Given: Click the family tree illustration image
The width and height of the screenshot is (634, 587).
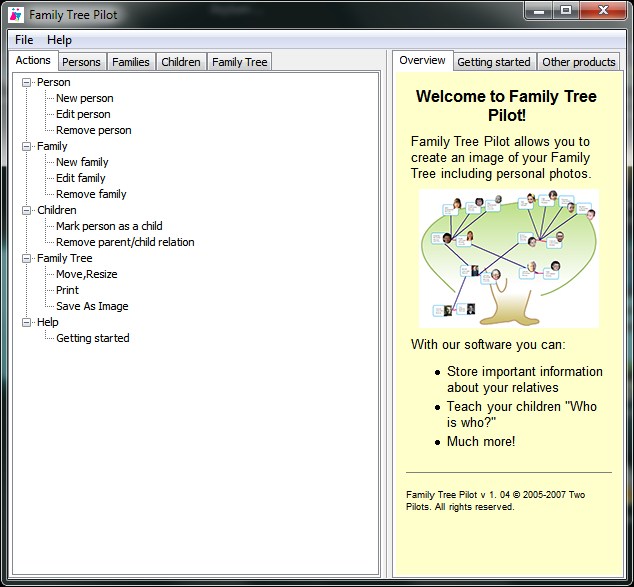Looking at the screenshot, I should click(509, 258).
